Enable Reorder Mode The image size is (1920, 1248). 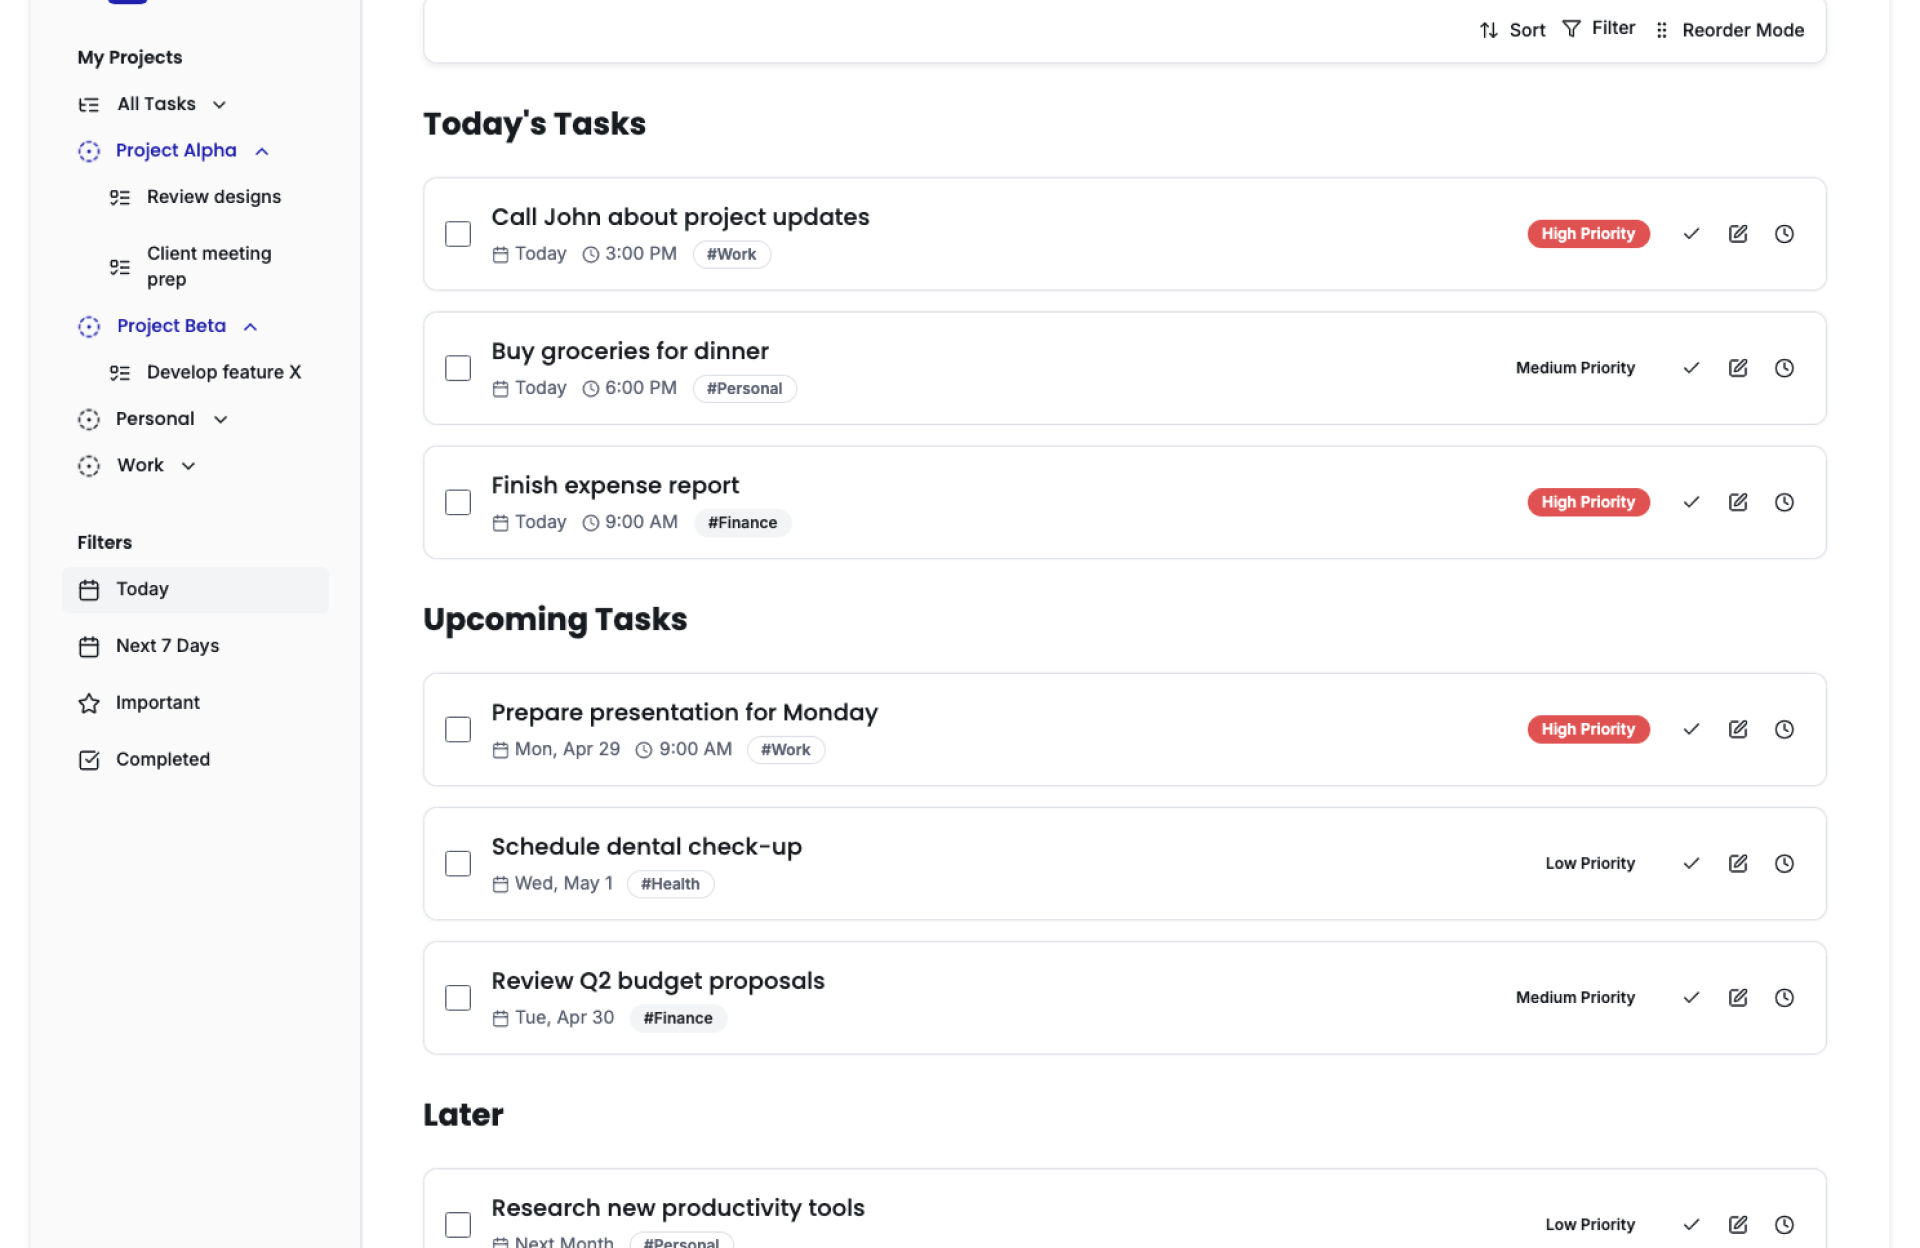tap(1731, 30)
